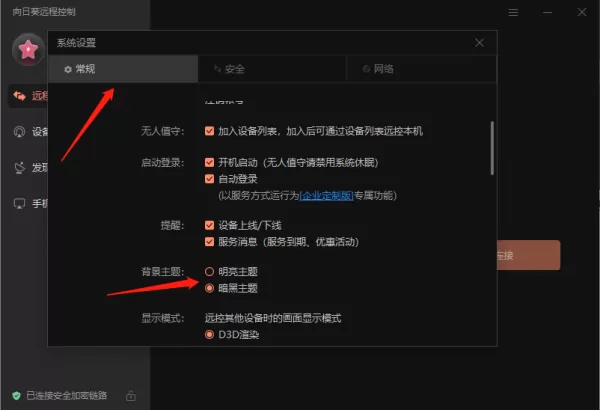Click the 启动登录 setting label

pos(163,163)
